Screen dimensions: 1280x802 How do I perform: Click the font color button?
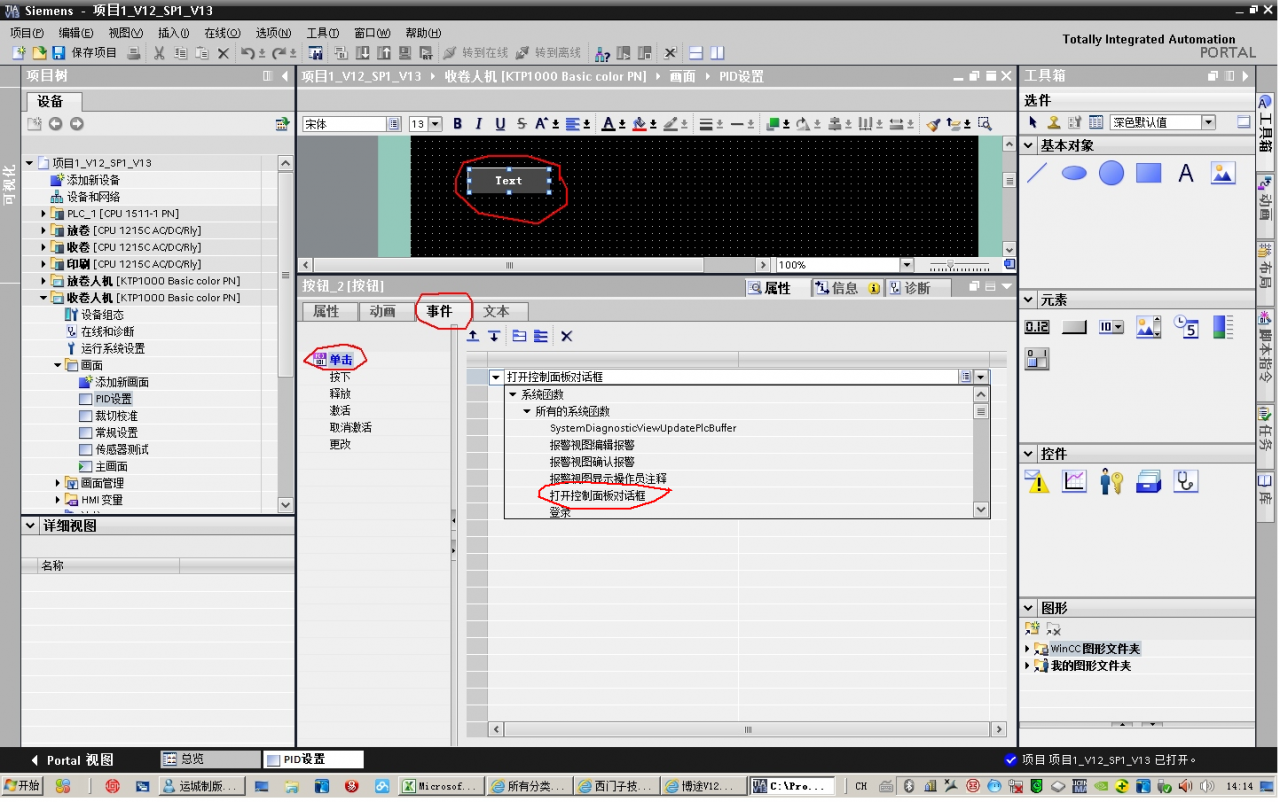(x=607, y=124)
